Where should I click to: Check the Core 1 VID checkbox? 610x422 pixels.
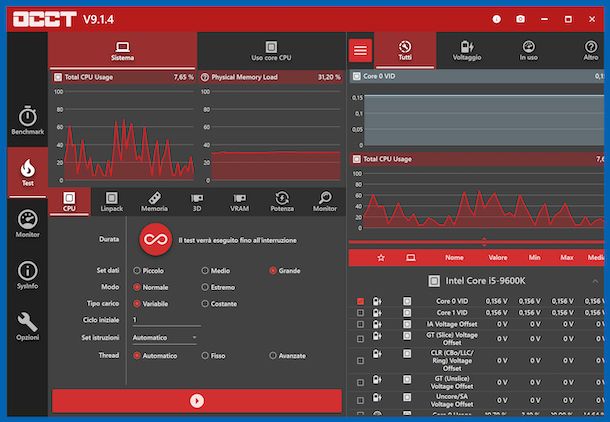tap(360, 313)
